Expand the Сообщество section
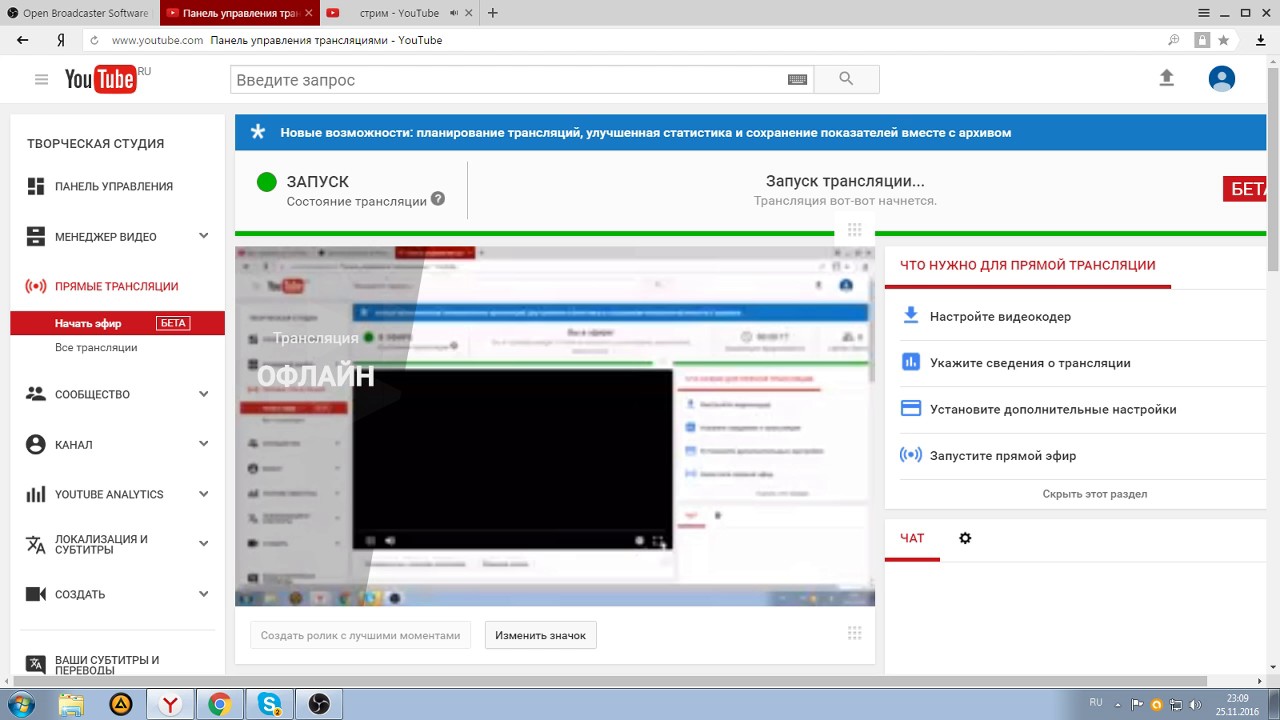The width and height of the screenshot is (1280, 720). (x=203, y=394)
